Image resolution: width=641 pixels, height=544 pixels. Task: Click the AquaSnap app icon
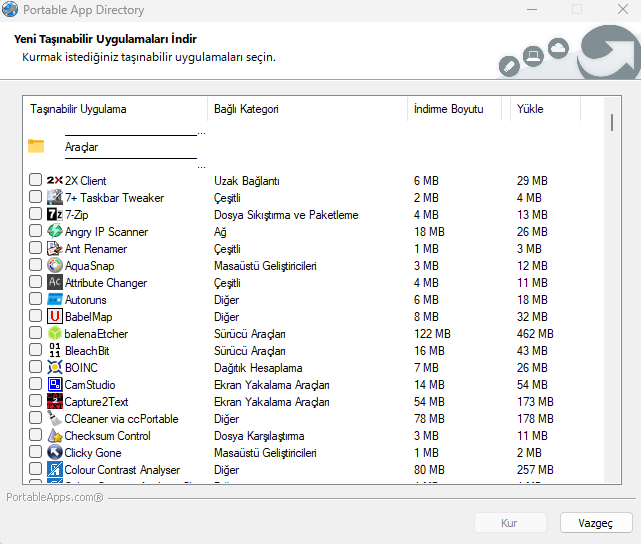[x=54, y=266]
